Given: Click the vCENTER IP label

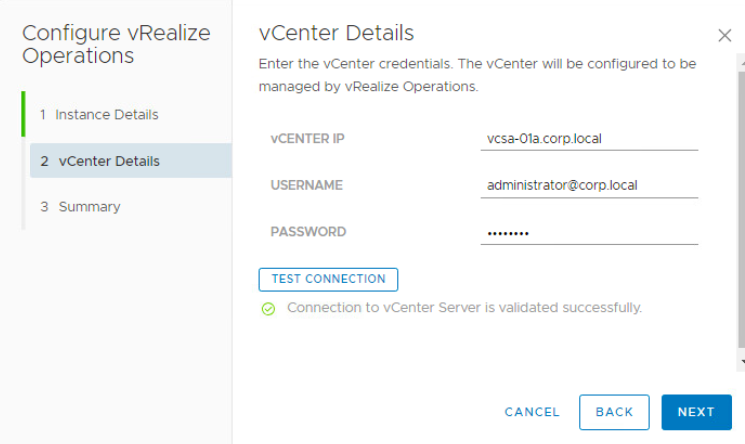Looking at the screenshot, I should (307, 139).
